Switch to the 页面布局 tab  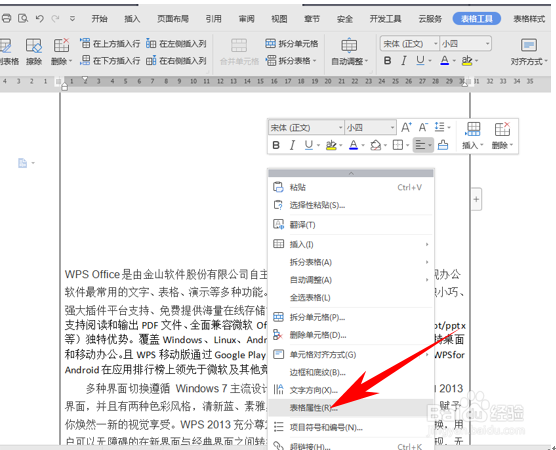click(173, 19)
